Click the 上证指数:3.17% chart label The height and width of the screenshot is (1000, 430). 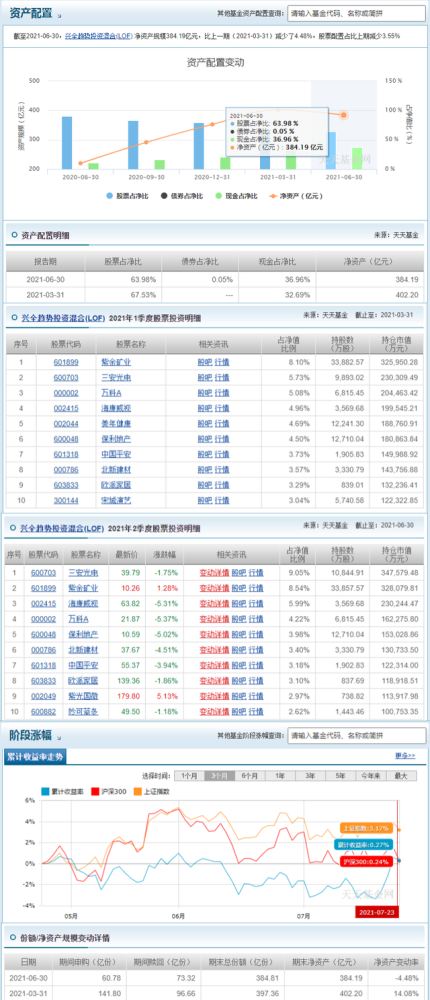pos(366,828)
